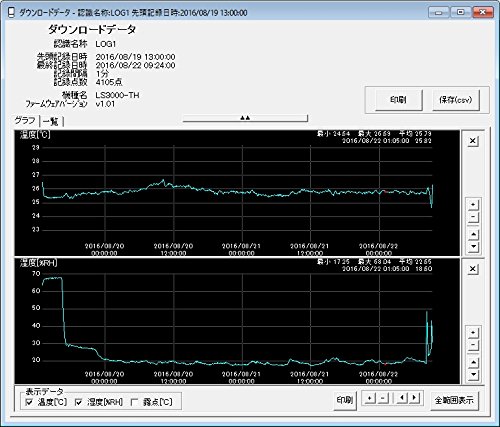This screenshot has width=500, height=427.
Task: Zoom in time axis with bottom + button
Action: (370, 398)
